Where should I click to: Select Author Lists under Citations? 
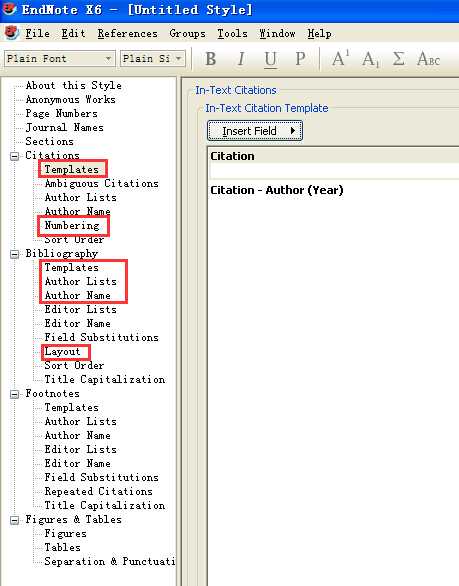click(x=80, y=197)
